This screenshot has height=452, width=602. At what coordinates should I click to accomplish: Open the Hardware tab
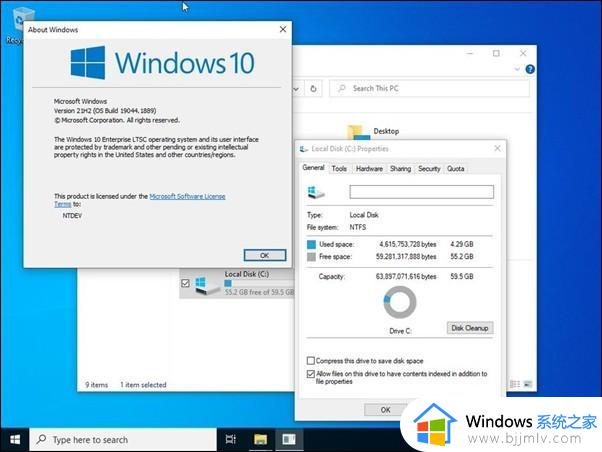coord(369,169)
